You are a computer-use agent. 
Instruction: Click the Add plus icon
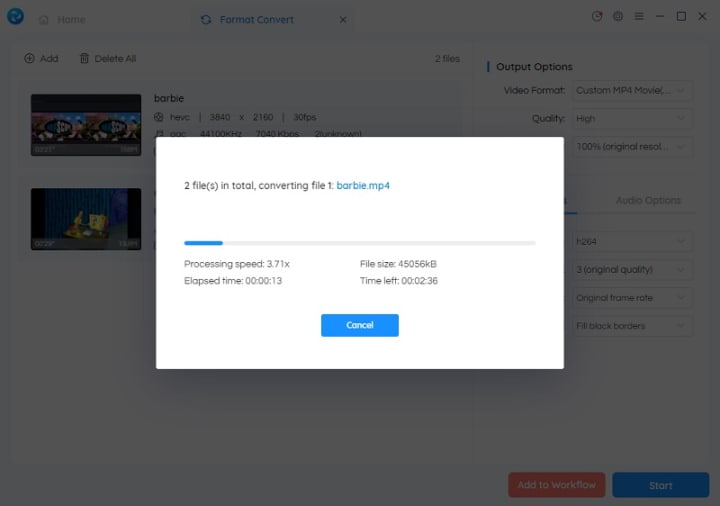[x=29, y=58]
